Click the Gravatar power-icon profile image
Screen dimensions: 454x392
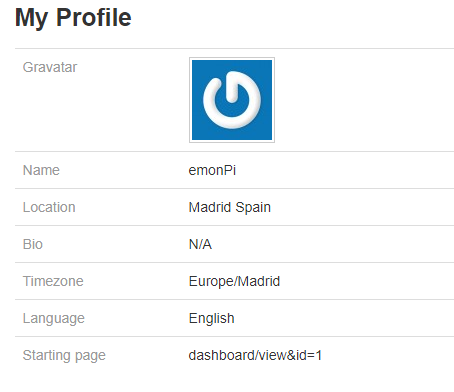(x=232, y=100)
